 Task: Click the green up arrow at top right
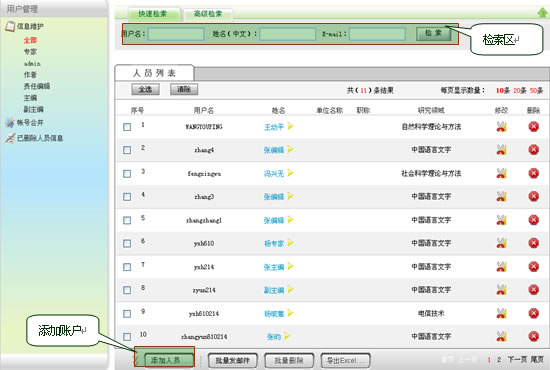[542, 13]
